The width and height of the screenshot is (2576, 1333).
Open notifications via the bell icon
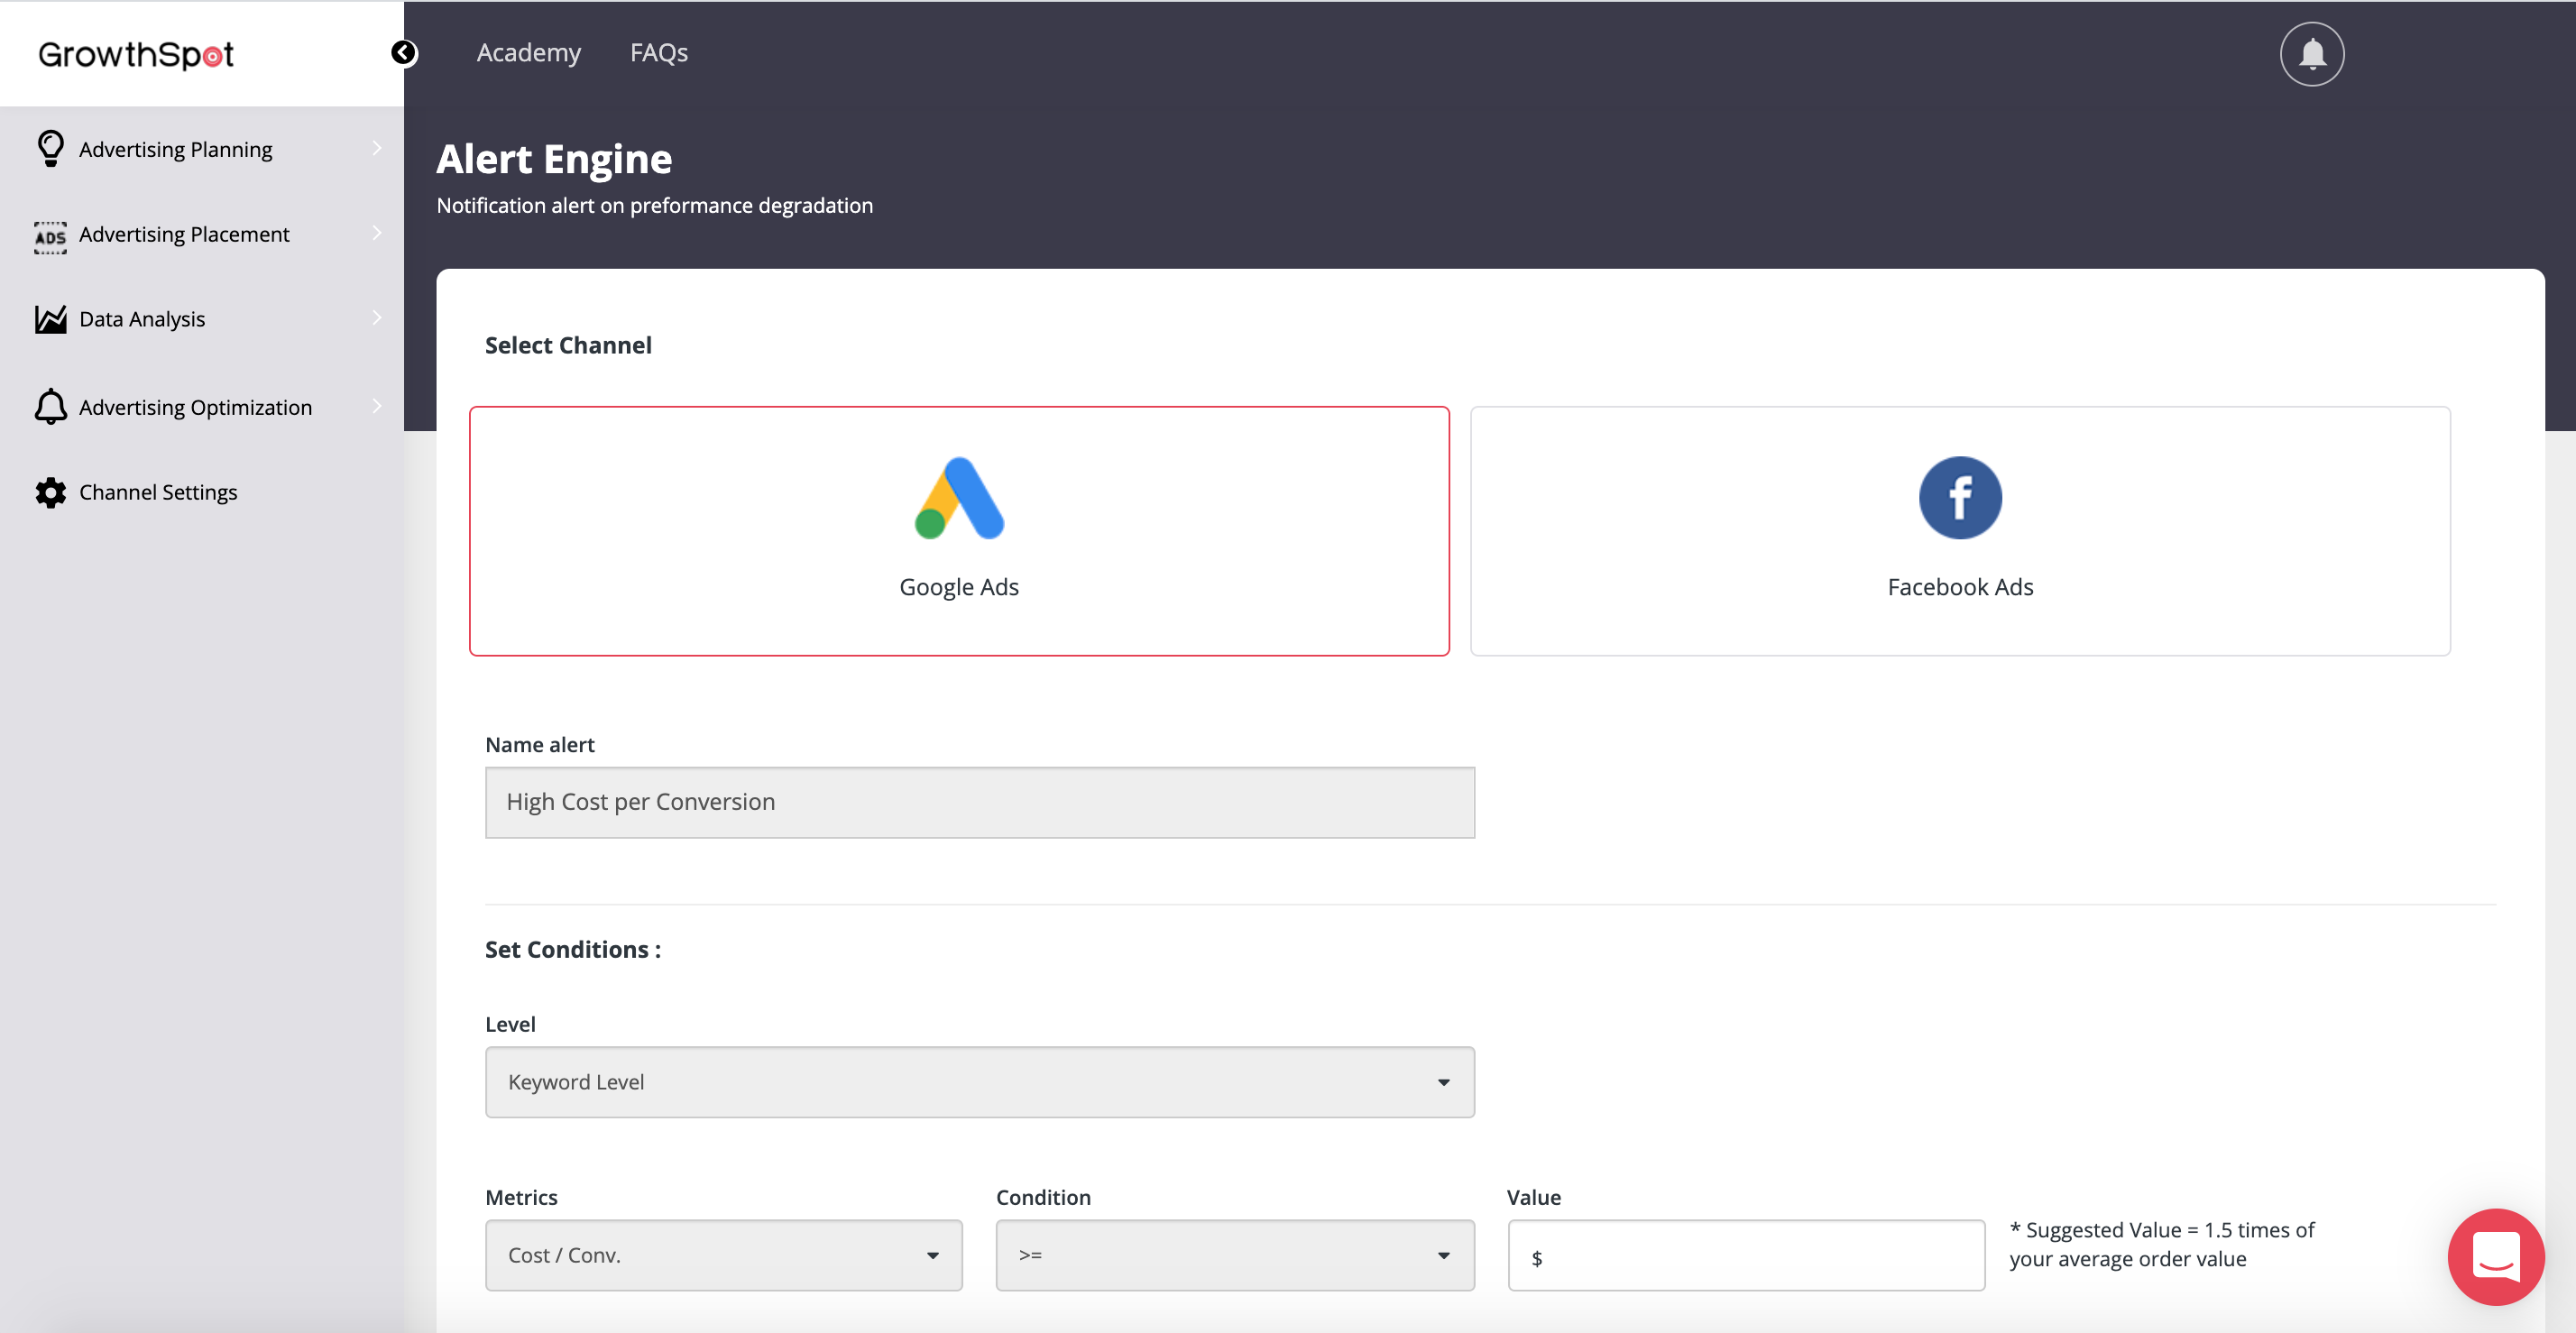point(2311,54)
